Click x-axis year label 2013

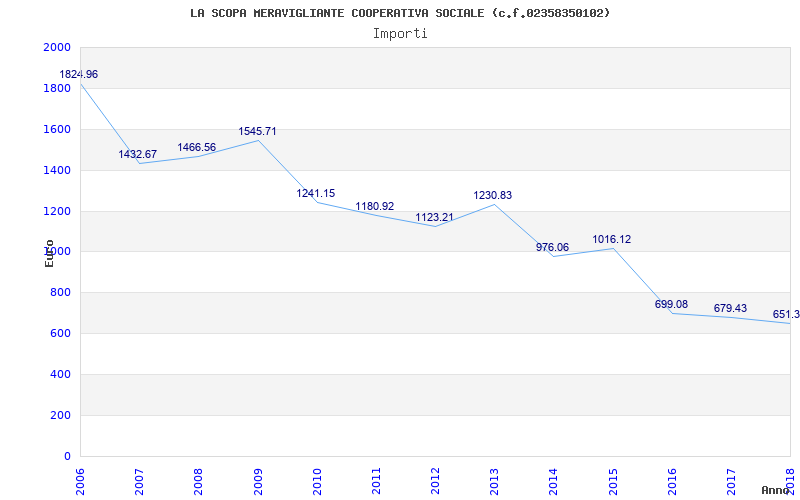(494, 482)
